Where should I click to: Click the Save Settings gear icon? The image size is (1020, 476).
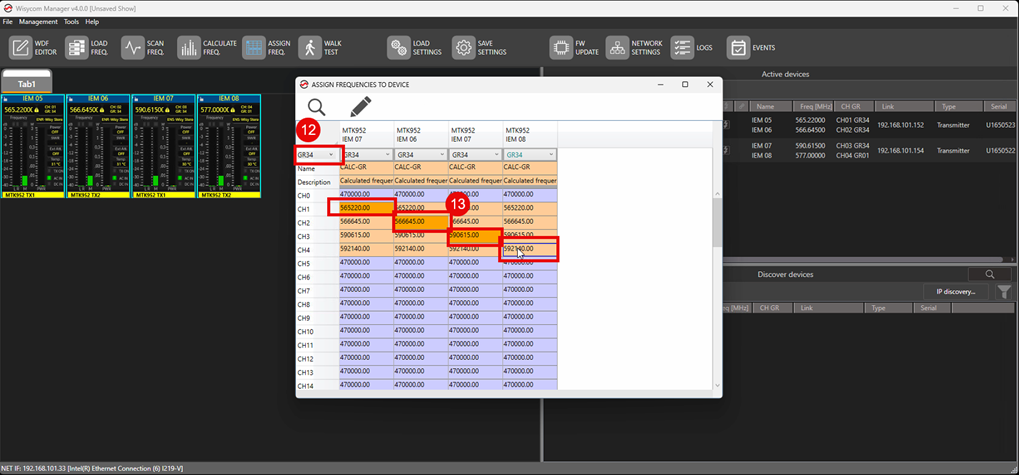463,47
